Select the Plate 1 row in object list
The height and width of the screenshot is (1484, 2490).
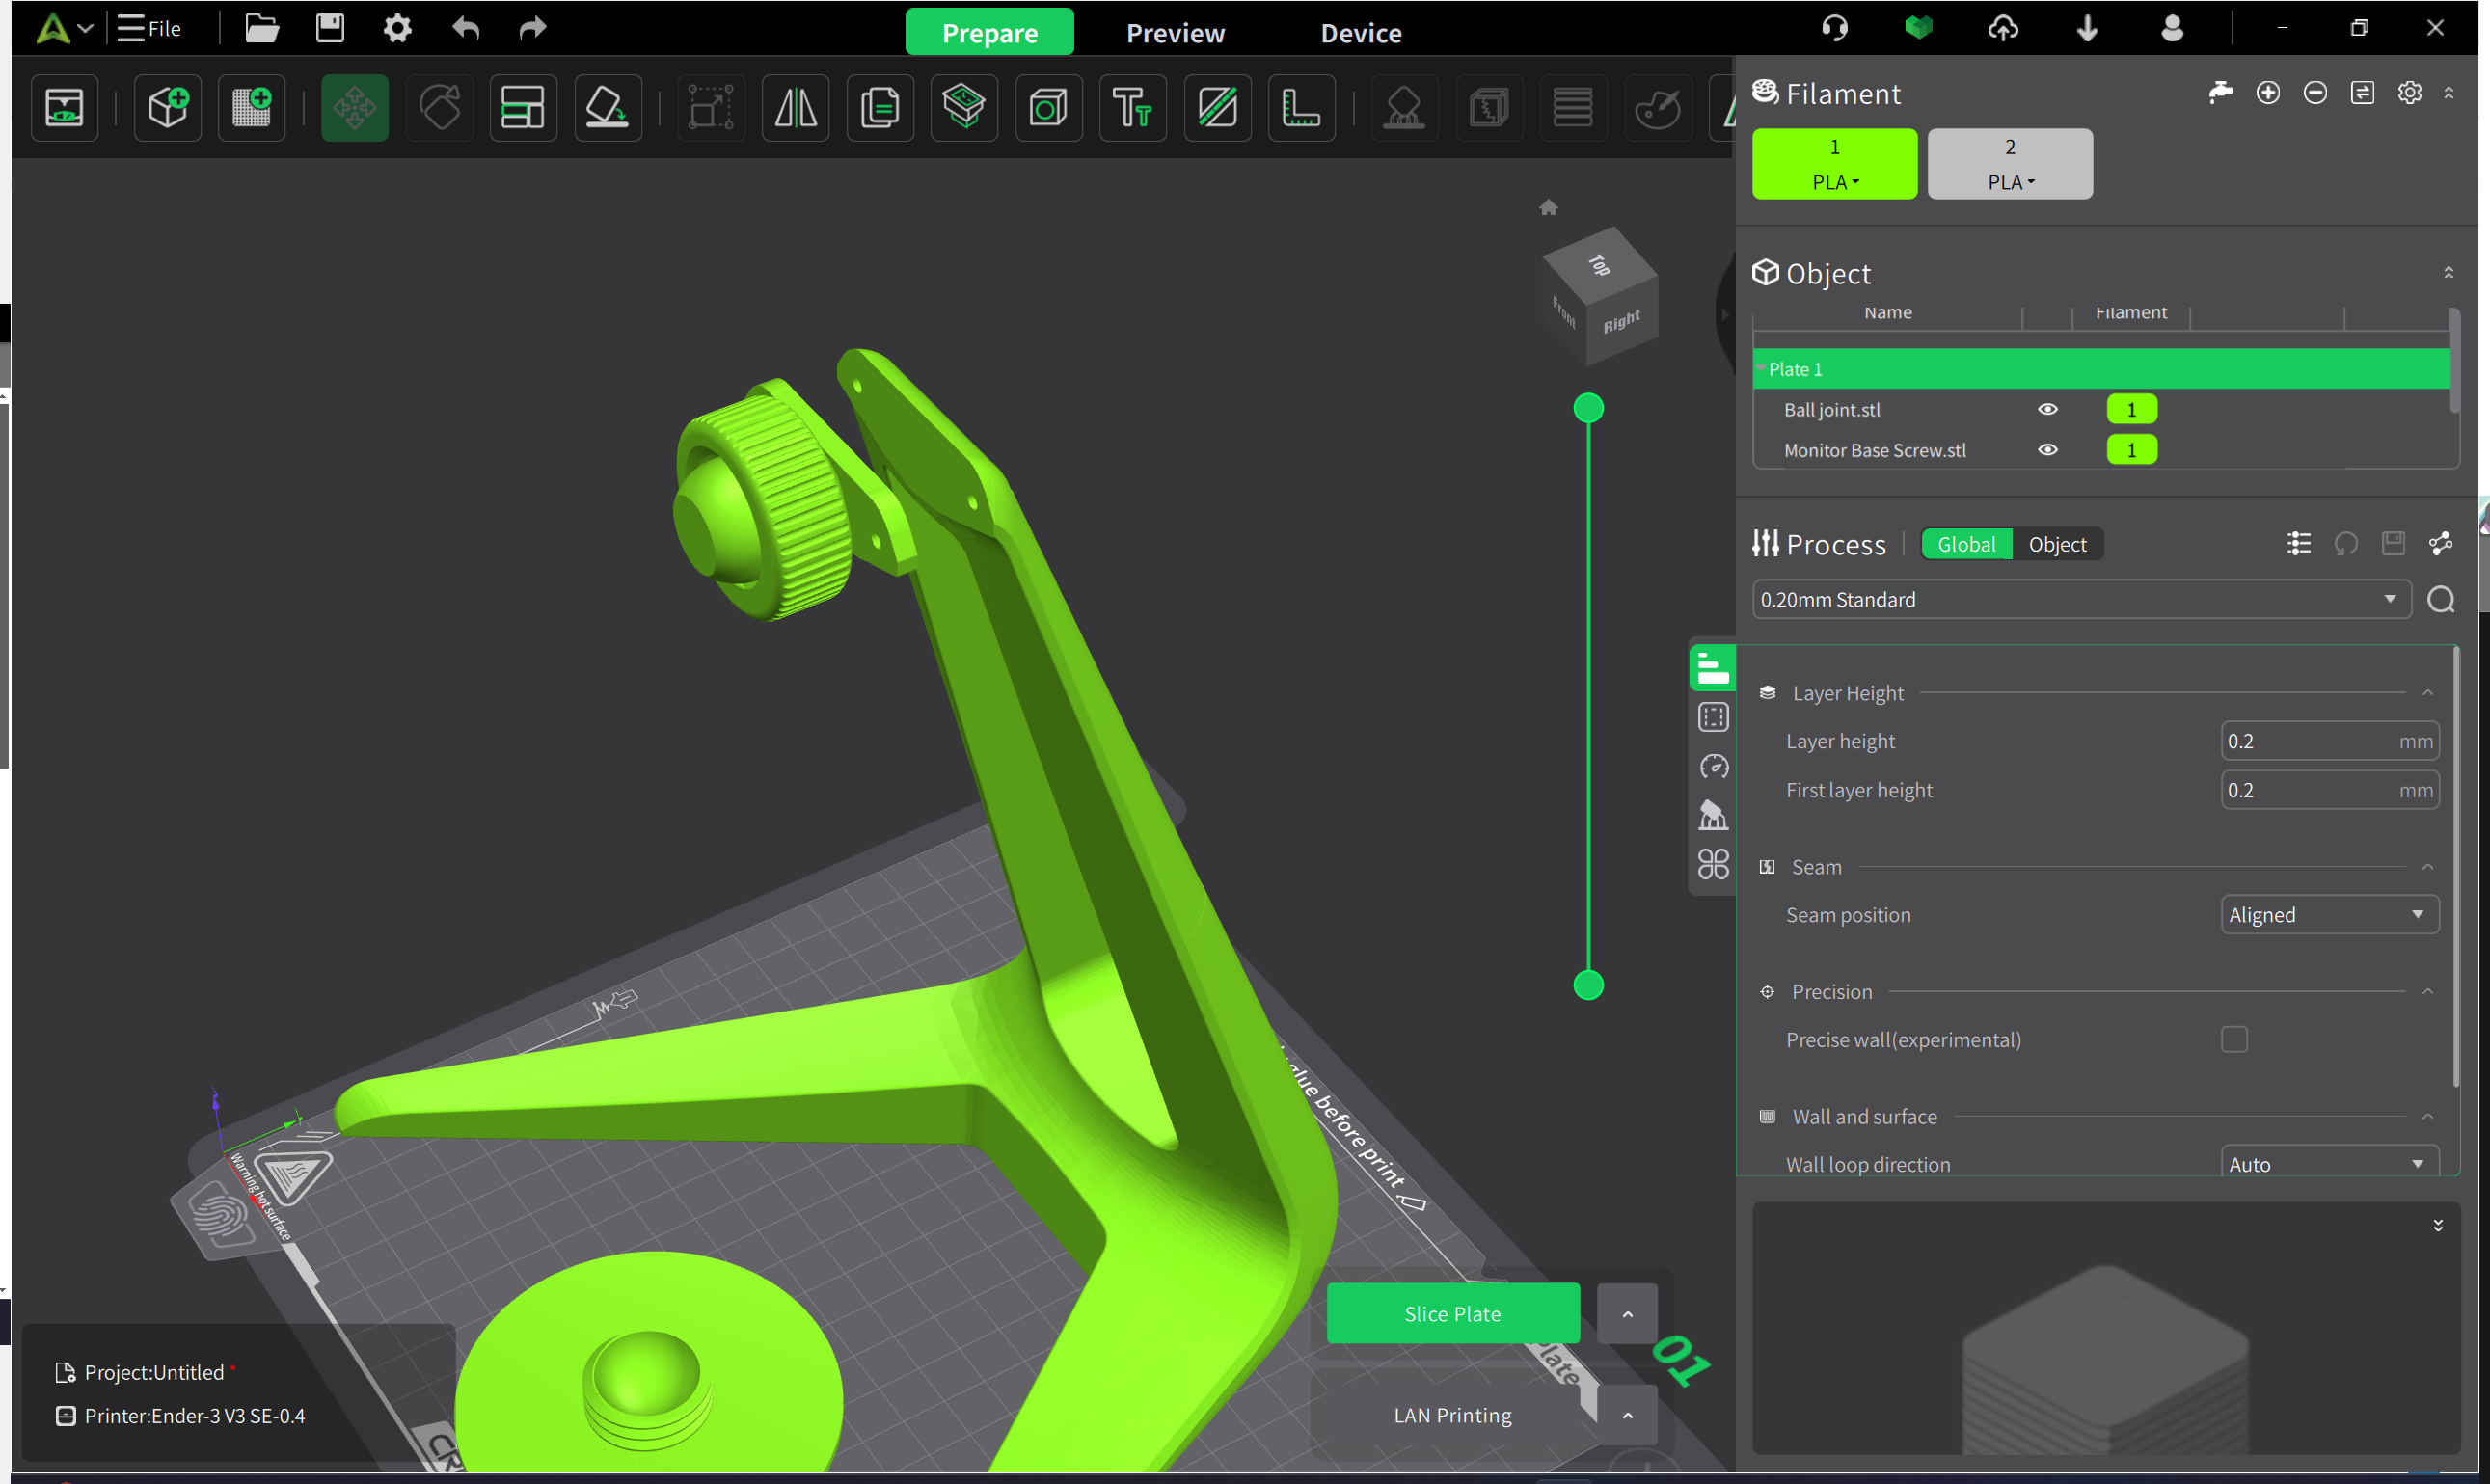(x=2101, y=369)
